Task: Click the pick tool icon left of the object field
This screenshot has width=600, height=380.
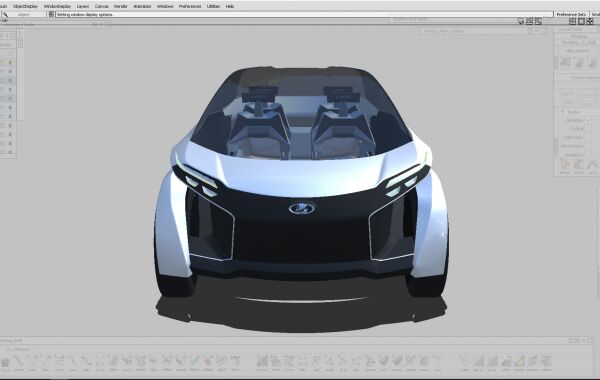Action: (x=5, y=14)
